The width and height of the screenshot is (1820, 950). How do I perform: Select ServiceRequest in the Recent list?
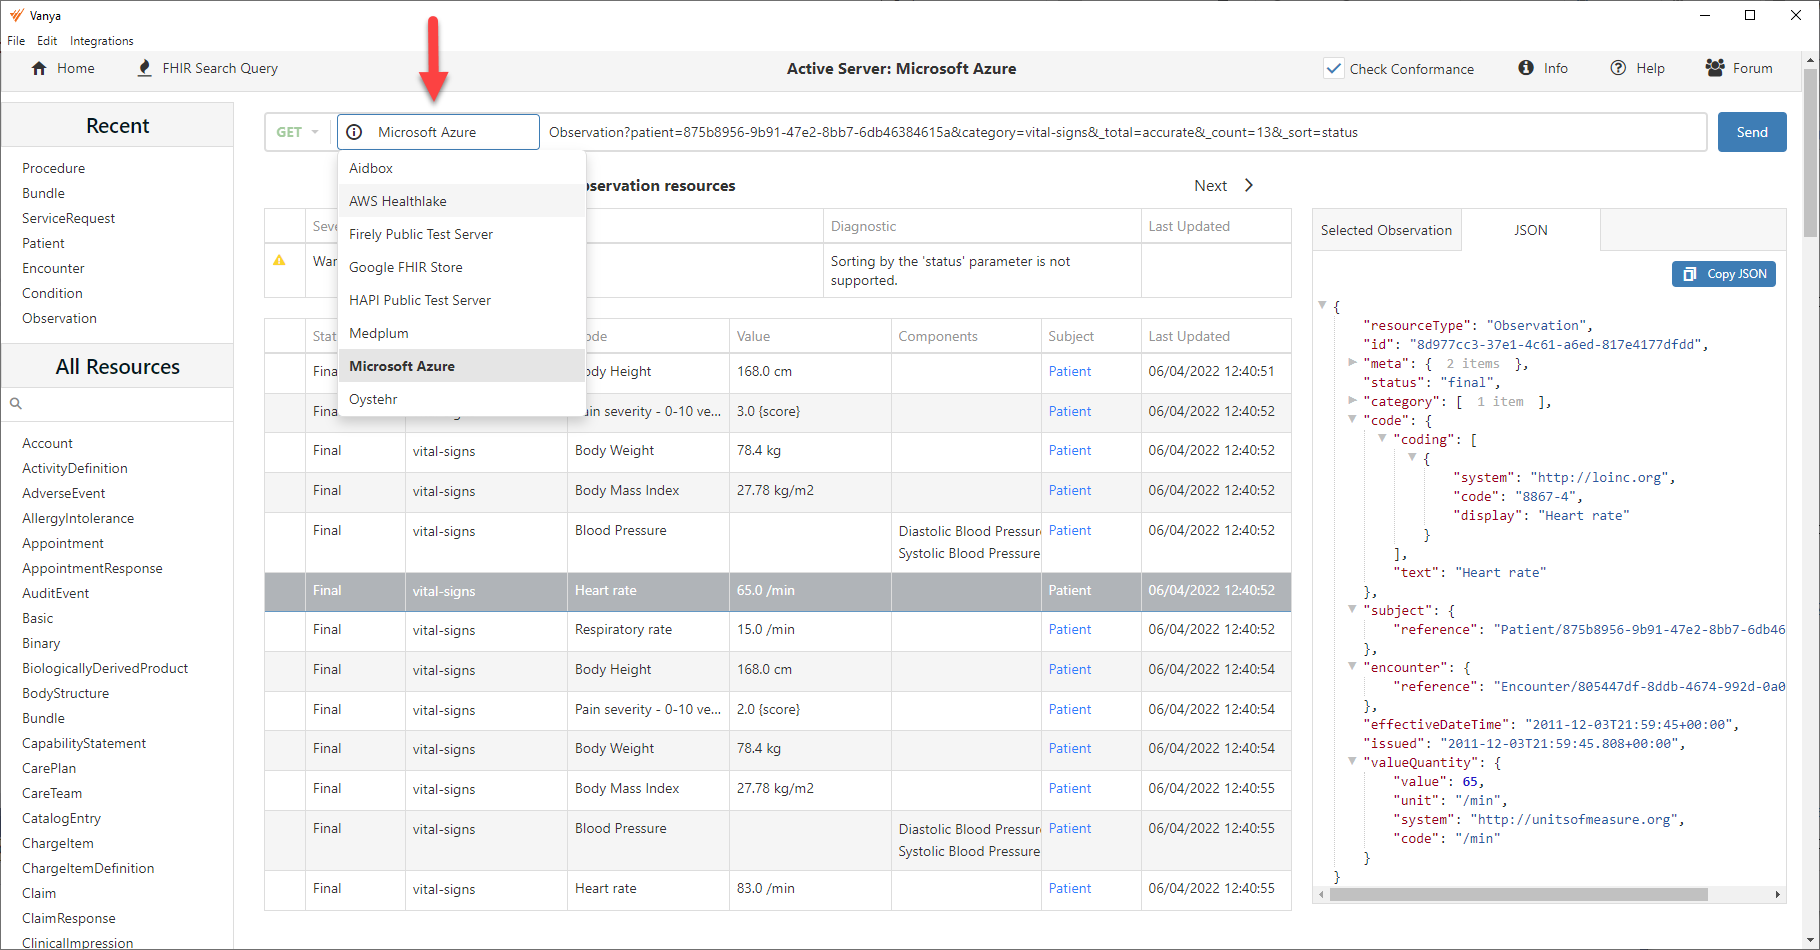(68, 218)
